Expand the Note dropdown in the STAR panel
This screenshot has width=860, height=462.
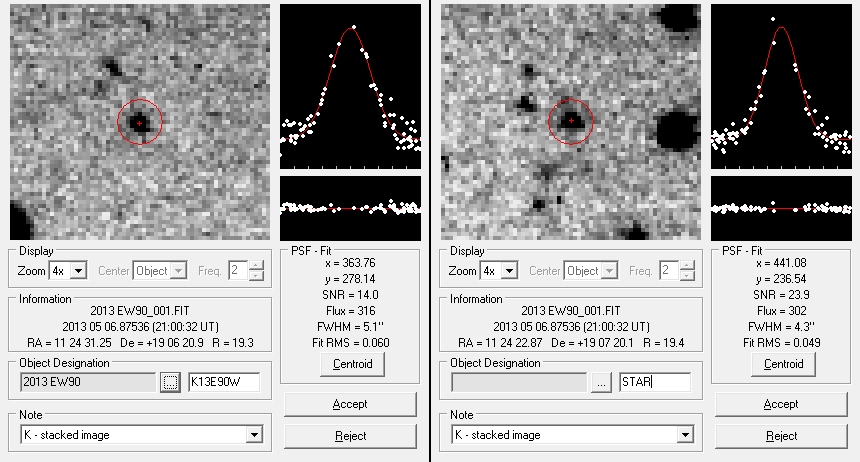click(x=685, y=435)
